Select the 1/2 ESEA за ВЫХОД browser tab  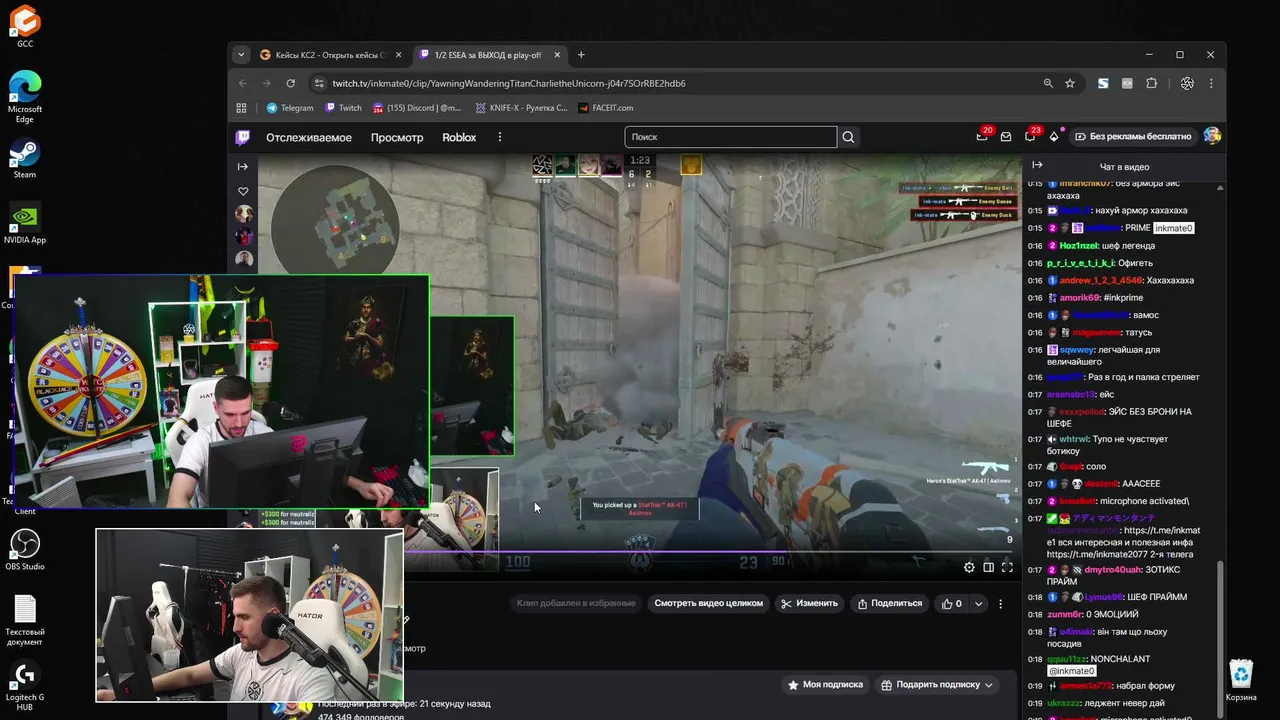(x=488, y=55)
